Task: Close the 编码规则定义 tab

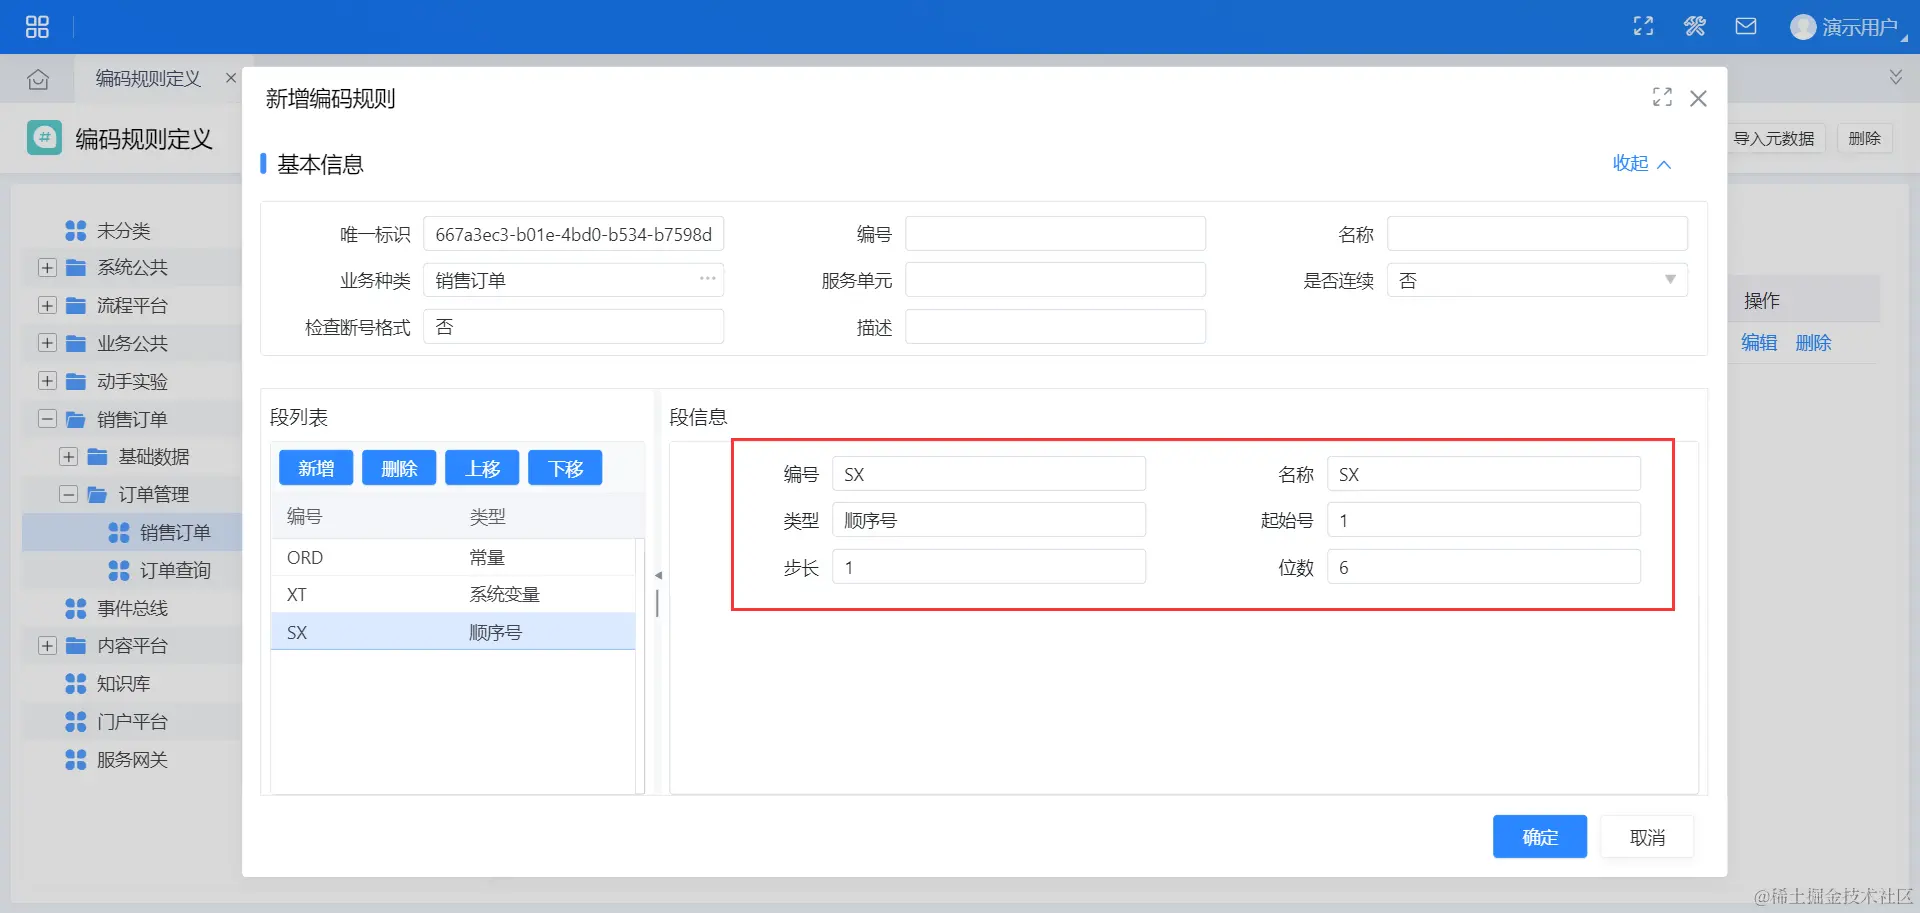Action: (231, 78)
